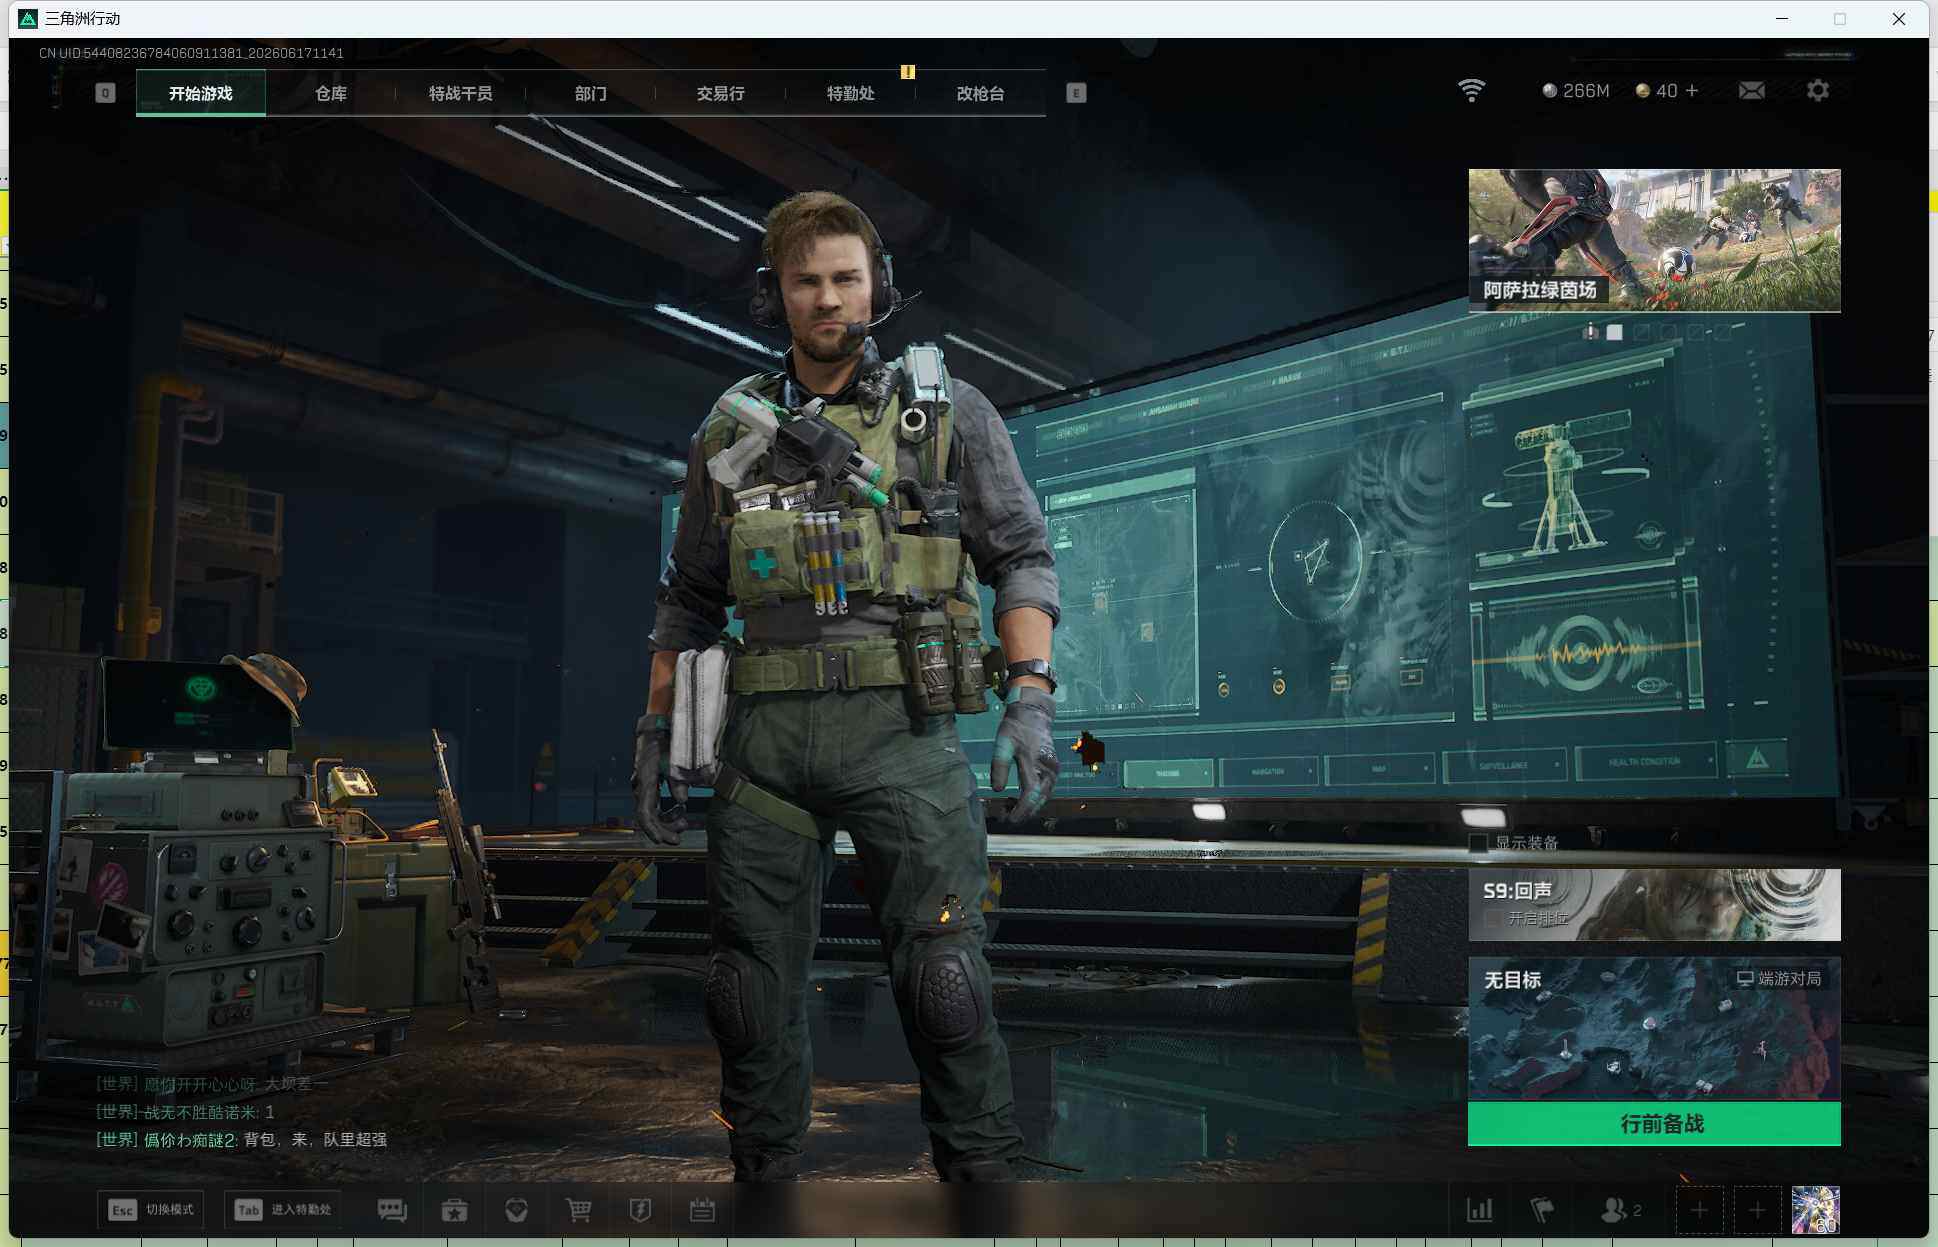Open the bar chart statistics icon

click(x=1480, y=1210)
